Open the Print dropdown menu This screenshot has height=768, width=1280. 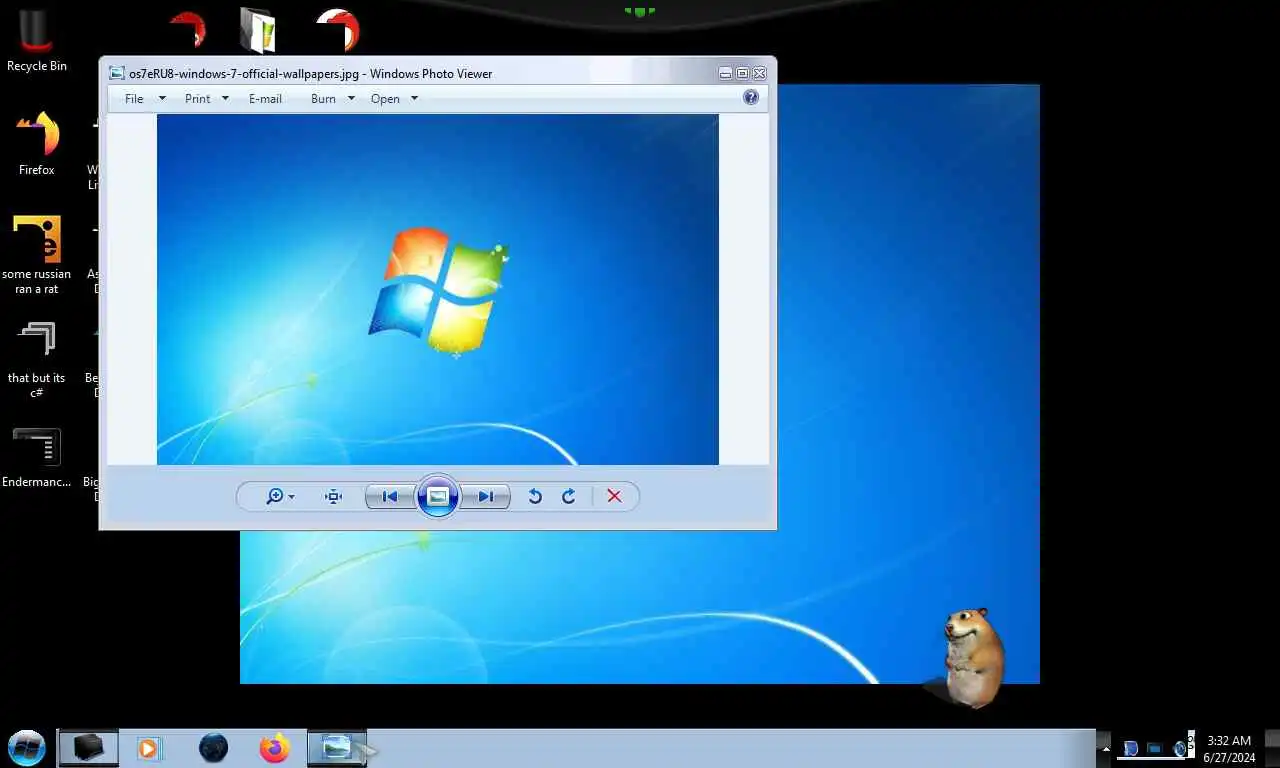point(207,99)
